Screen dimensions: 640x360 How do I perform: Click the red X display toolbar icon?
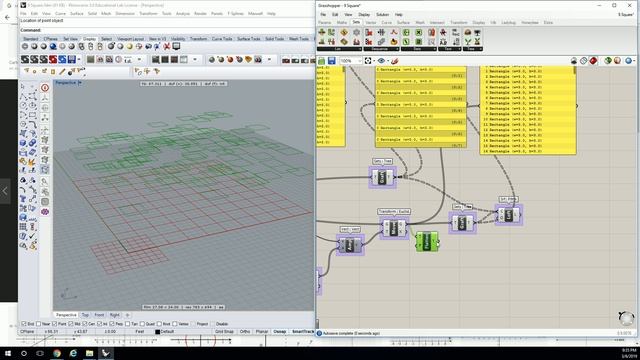[x=167, y=47]
